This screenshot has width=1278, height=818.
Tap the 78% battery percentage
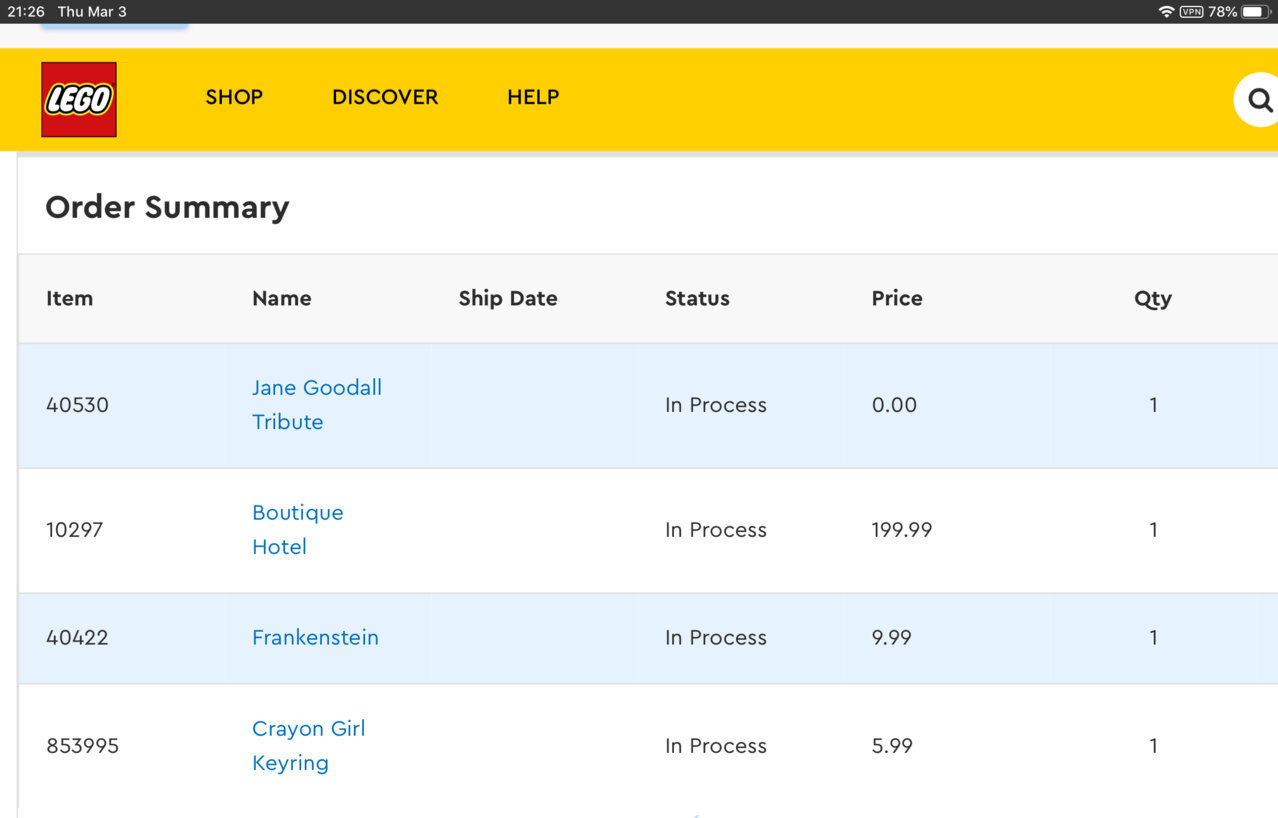pos(1222,12)
